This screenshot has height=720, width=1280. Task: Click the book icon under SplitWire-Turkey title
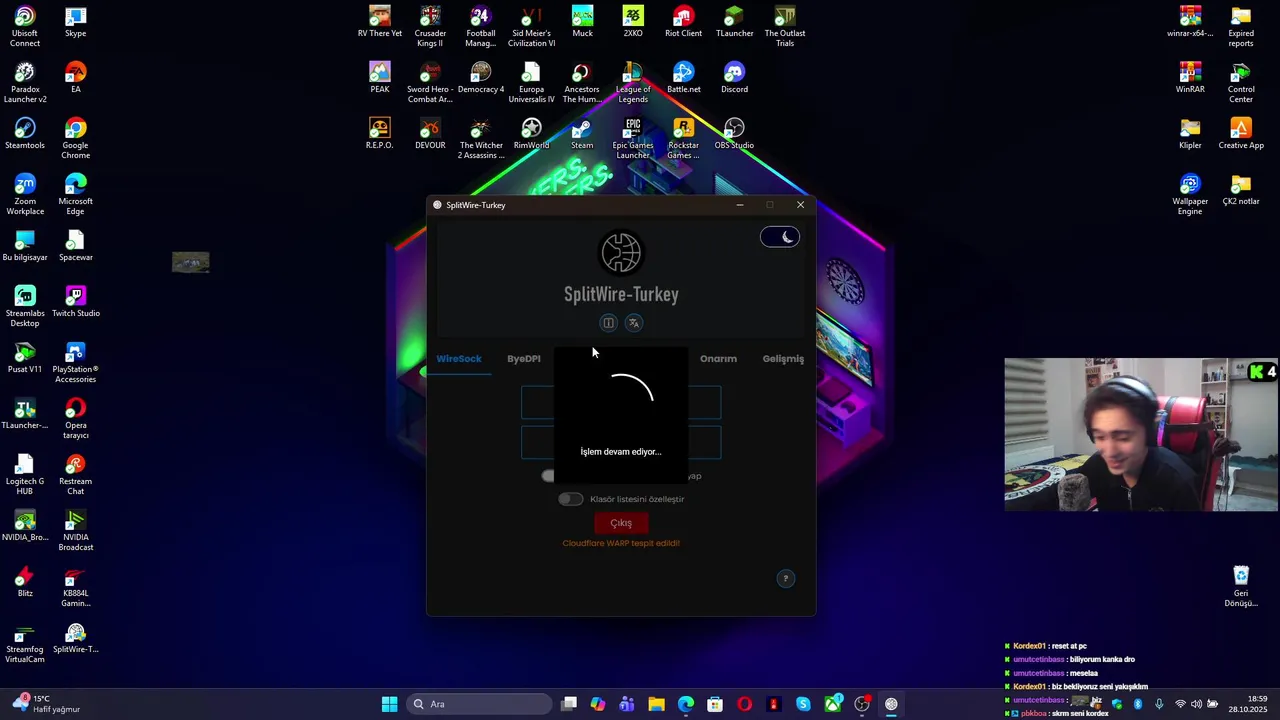point(608,323)
